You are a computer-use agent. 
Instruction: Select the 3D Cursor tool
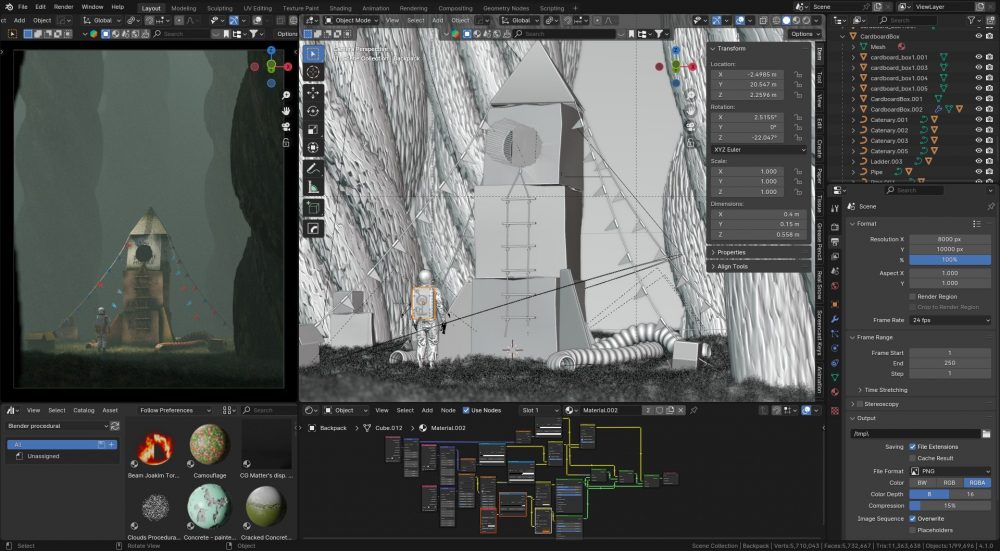(312, 72)
